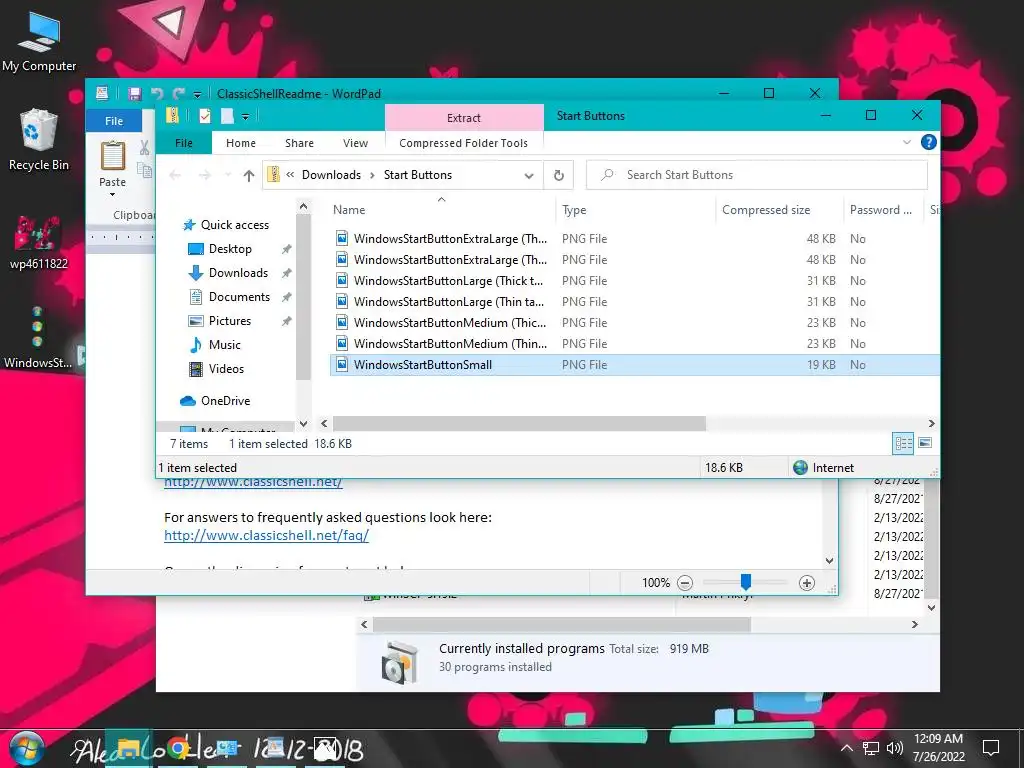Select the WindowsStartButtonSmall file

coord(634,364)
